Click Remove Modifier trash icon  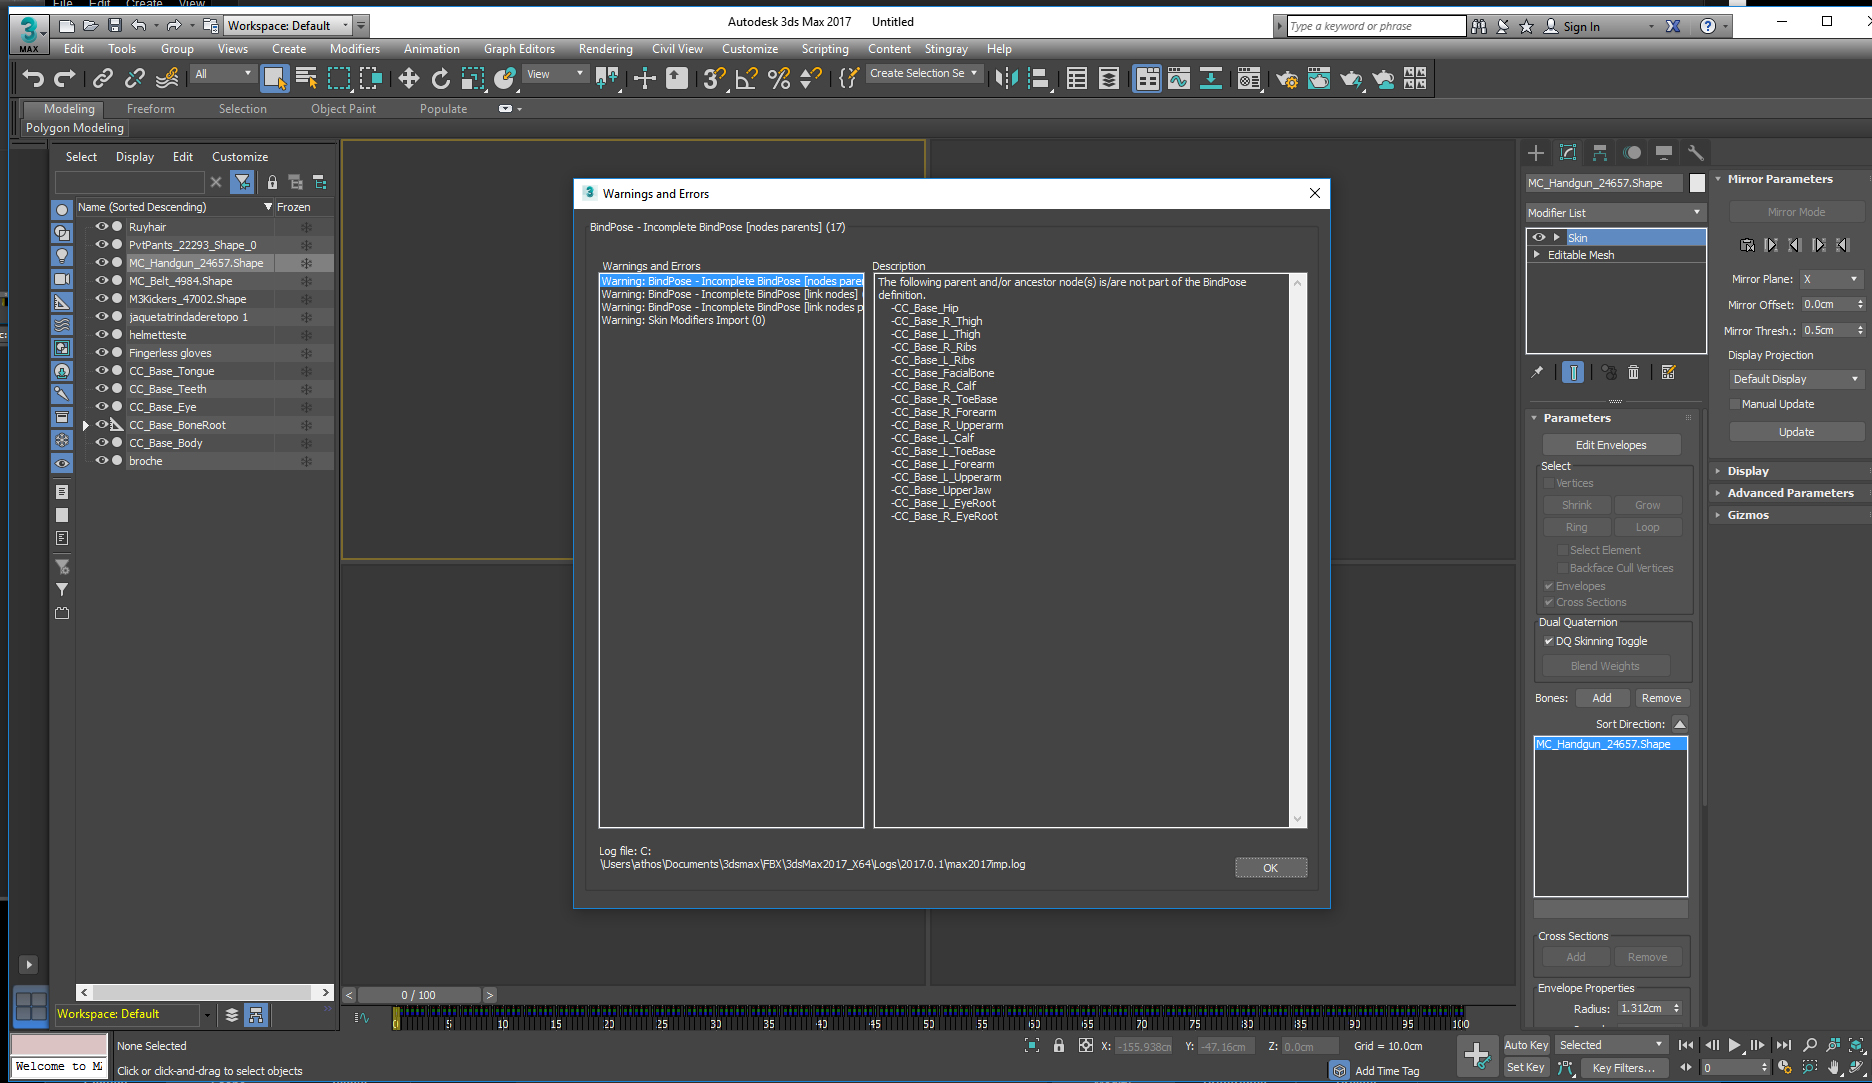(x=1634, y=372)
